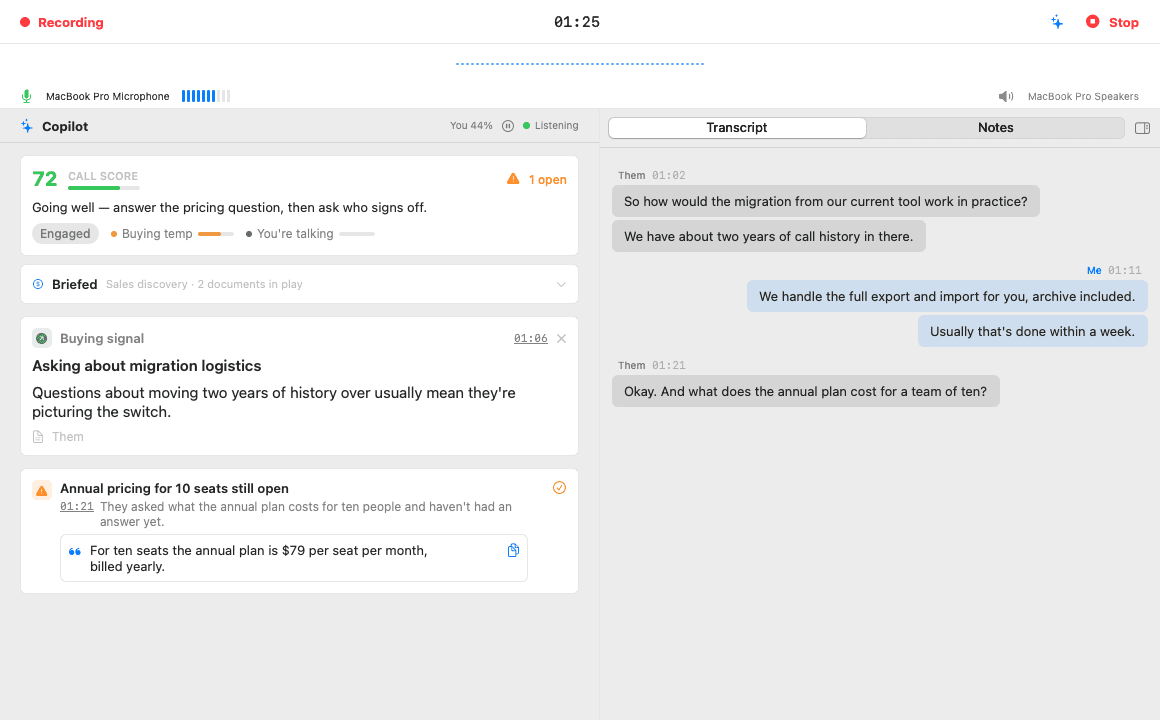
Task: Click the document icon beside Them source
Action: point(38,437)
